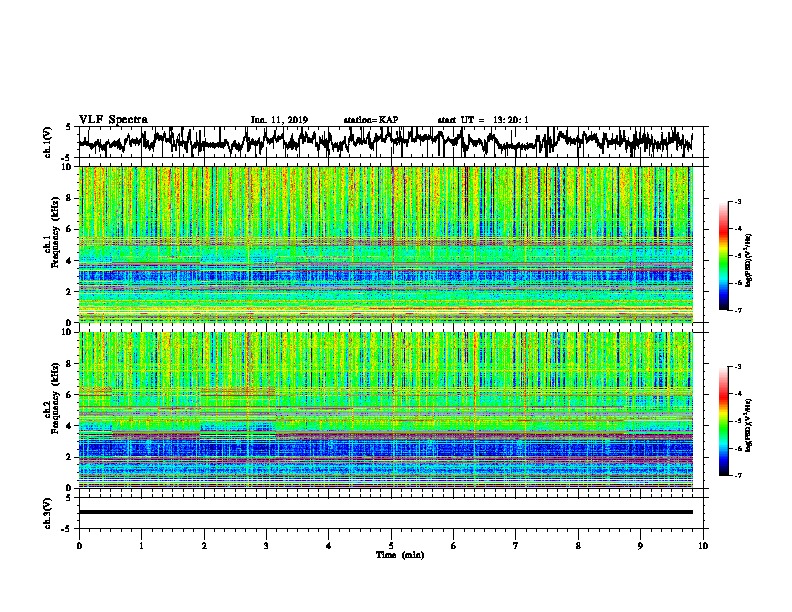Click time-axis tick label "0"
This screenshot has height=612, width=792.
click(79, 546)
